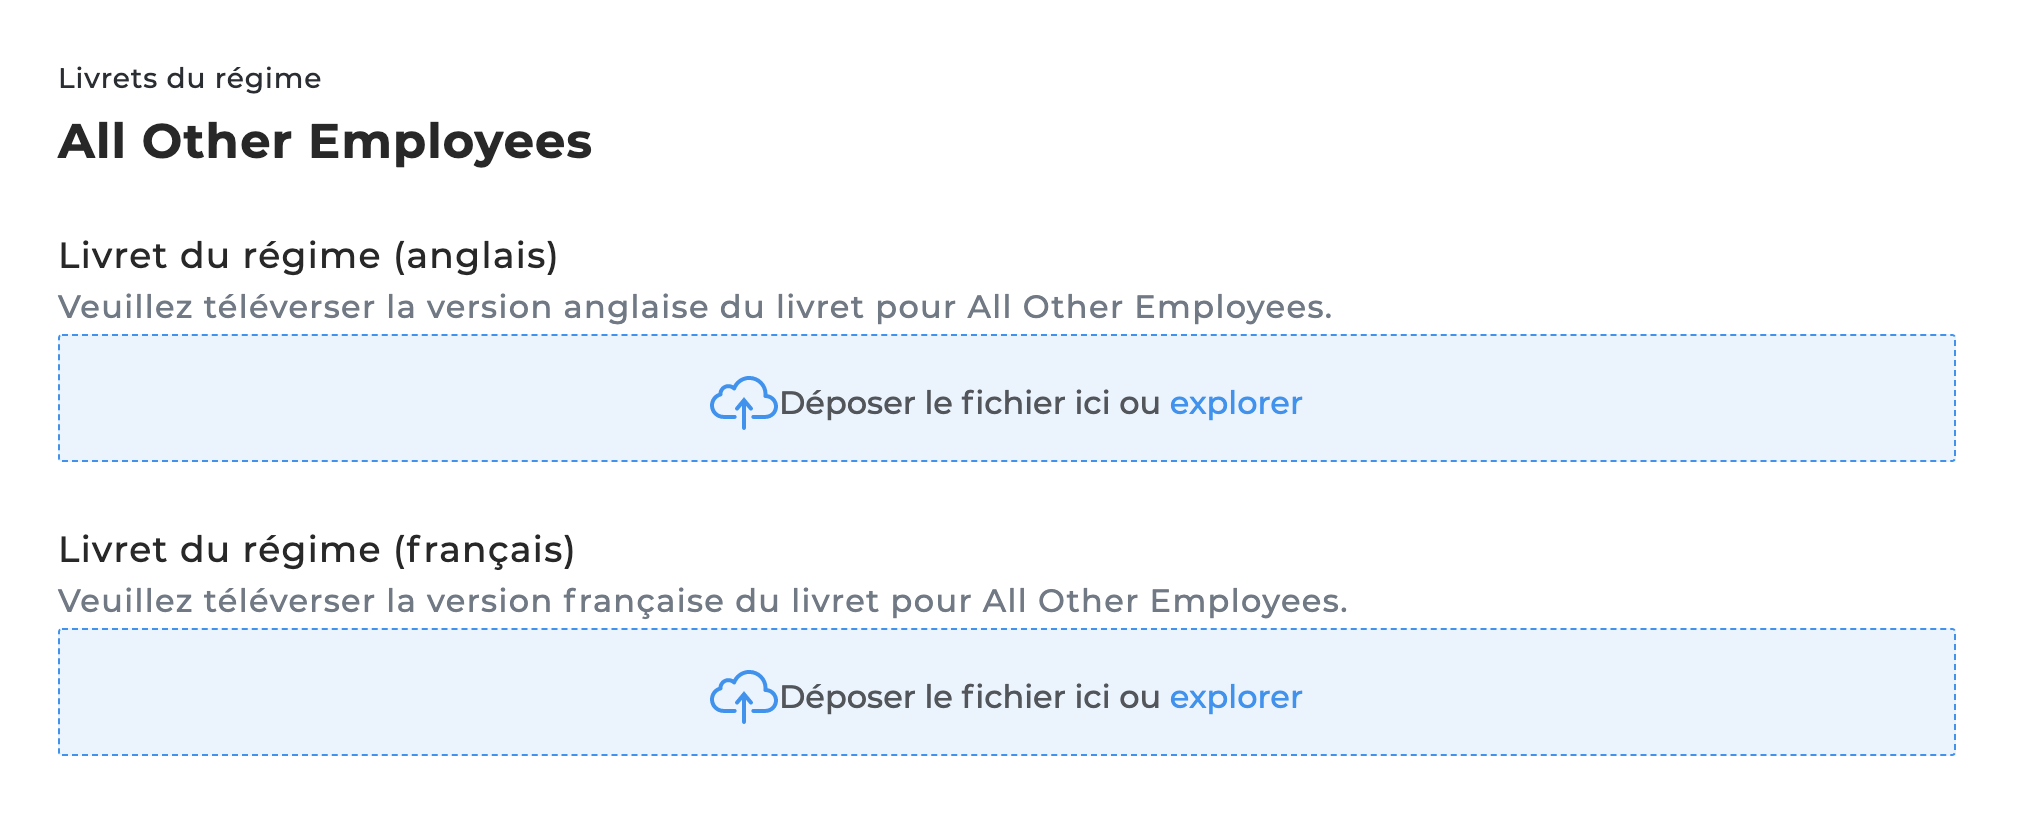Click the English version upload instruction text

[x=695, y=307]
